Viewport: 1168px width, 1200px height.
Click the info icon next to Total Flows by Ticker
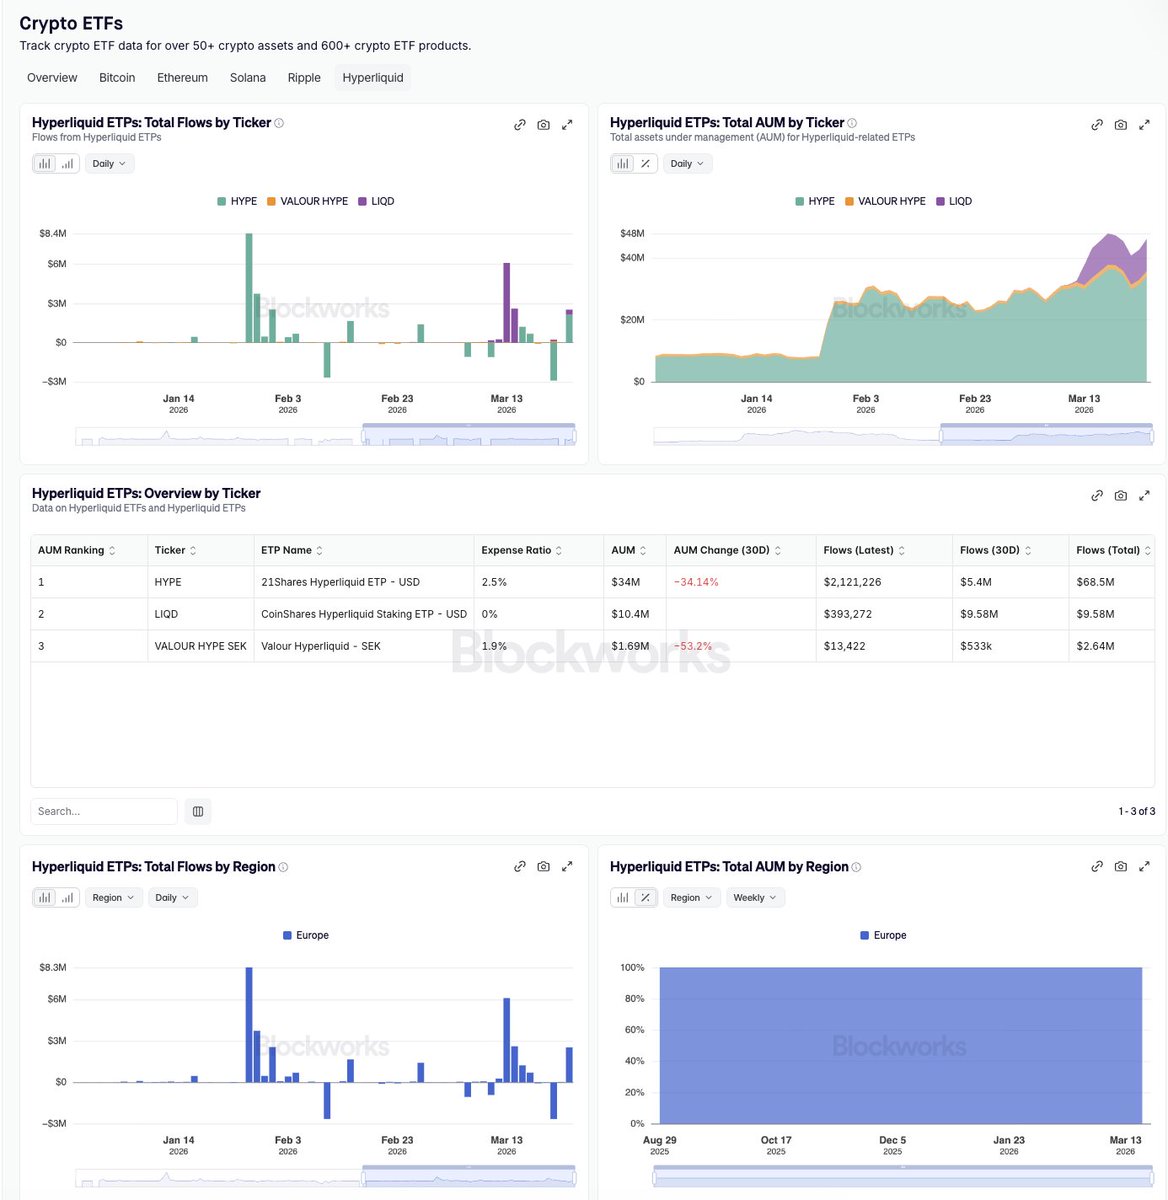(279, 122)
